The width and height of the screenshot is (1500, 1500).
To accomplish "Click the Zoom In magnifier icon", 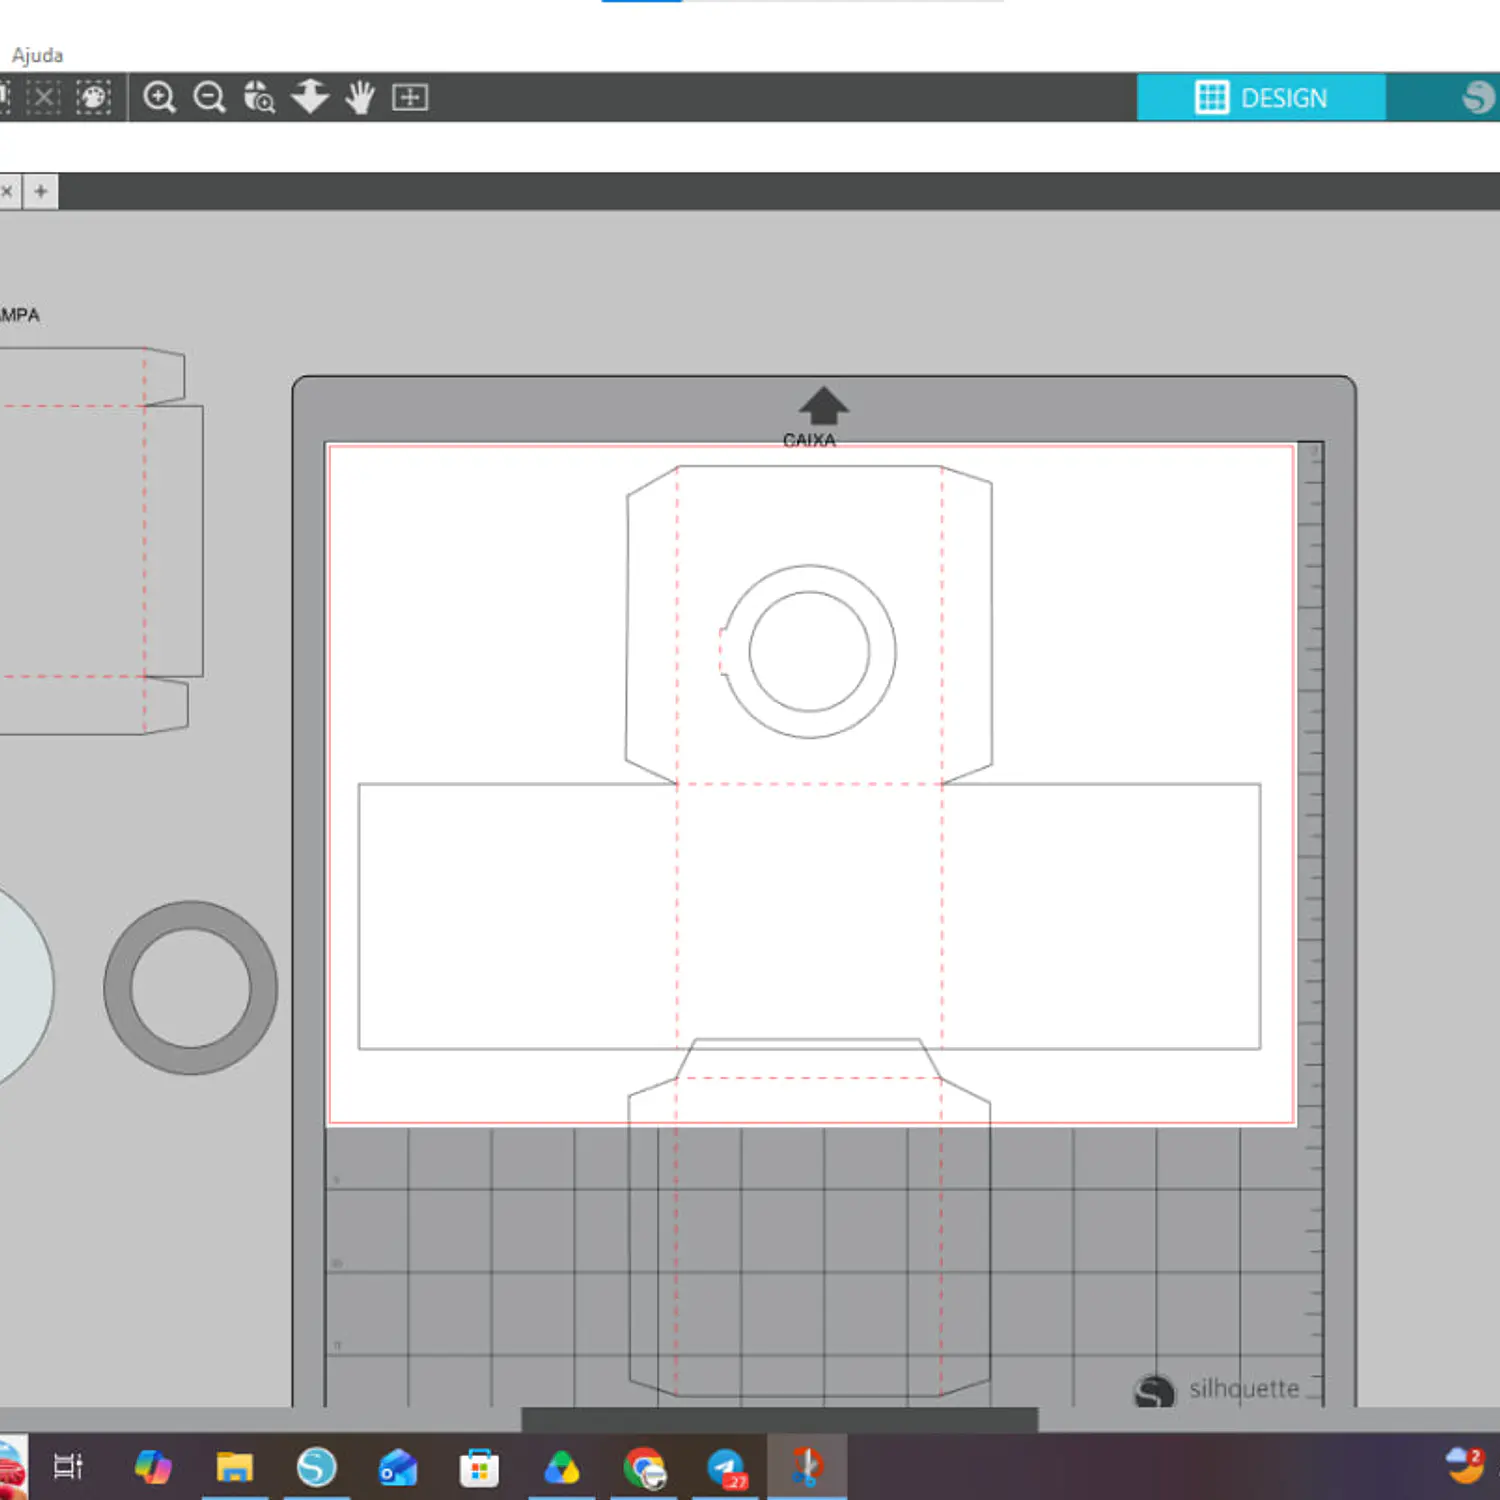I will click(x=160, y=97).
